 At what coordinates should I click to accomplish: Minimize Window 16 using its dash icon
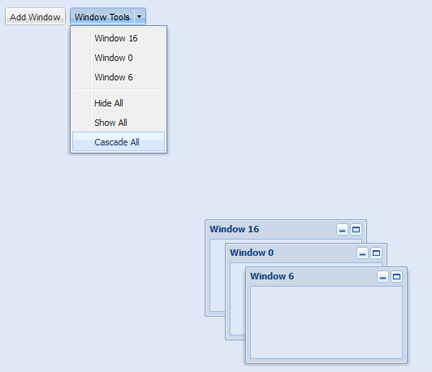(342, 229)
